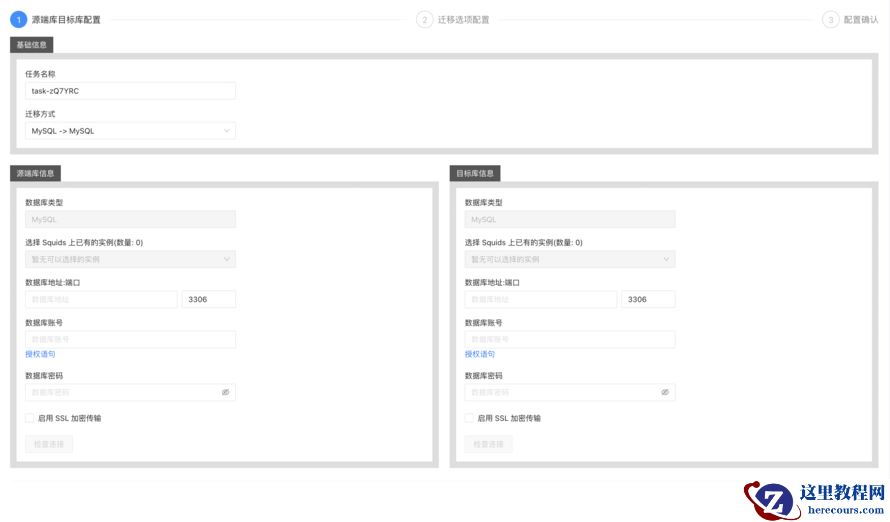Click target 选择 Squids 上已有的实例 label
Viewport: 890px width, 522px height.
523,242
